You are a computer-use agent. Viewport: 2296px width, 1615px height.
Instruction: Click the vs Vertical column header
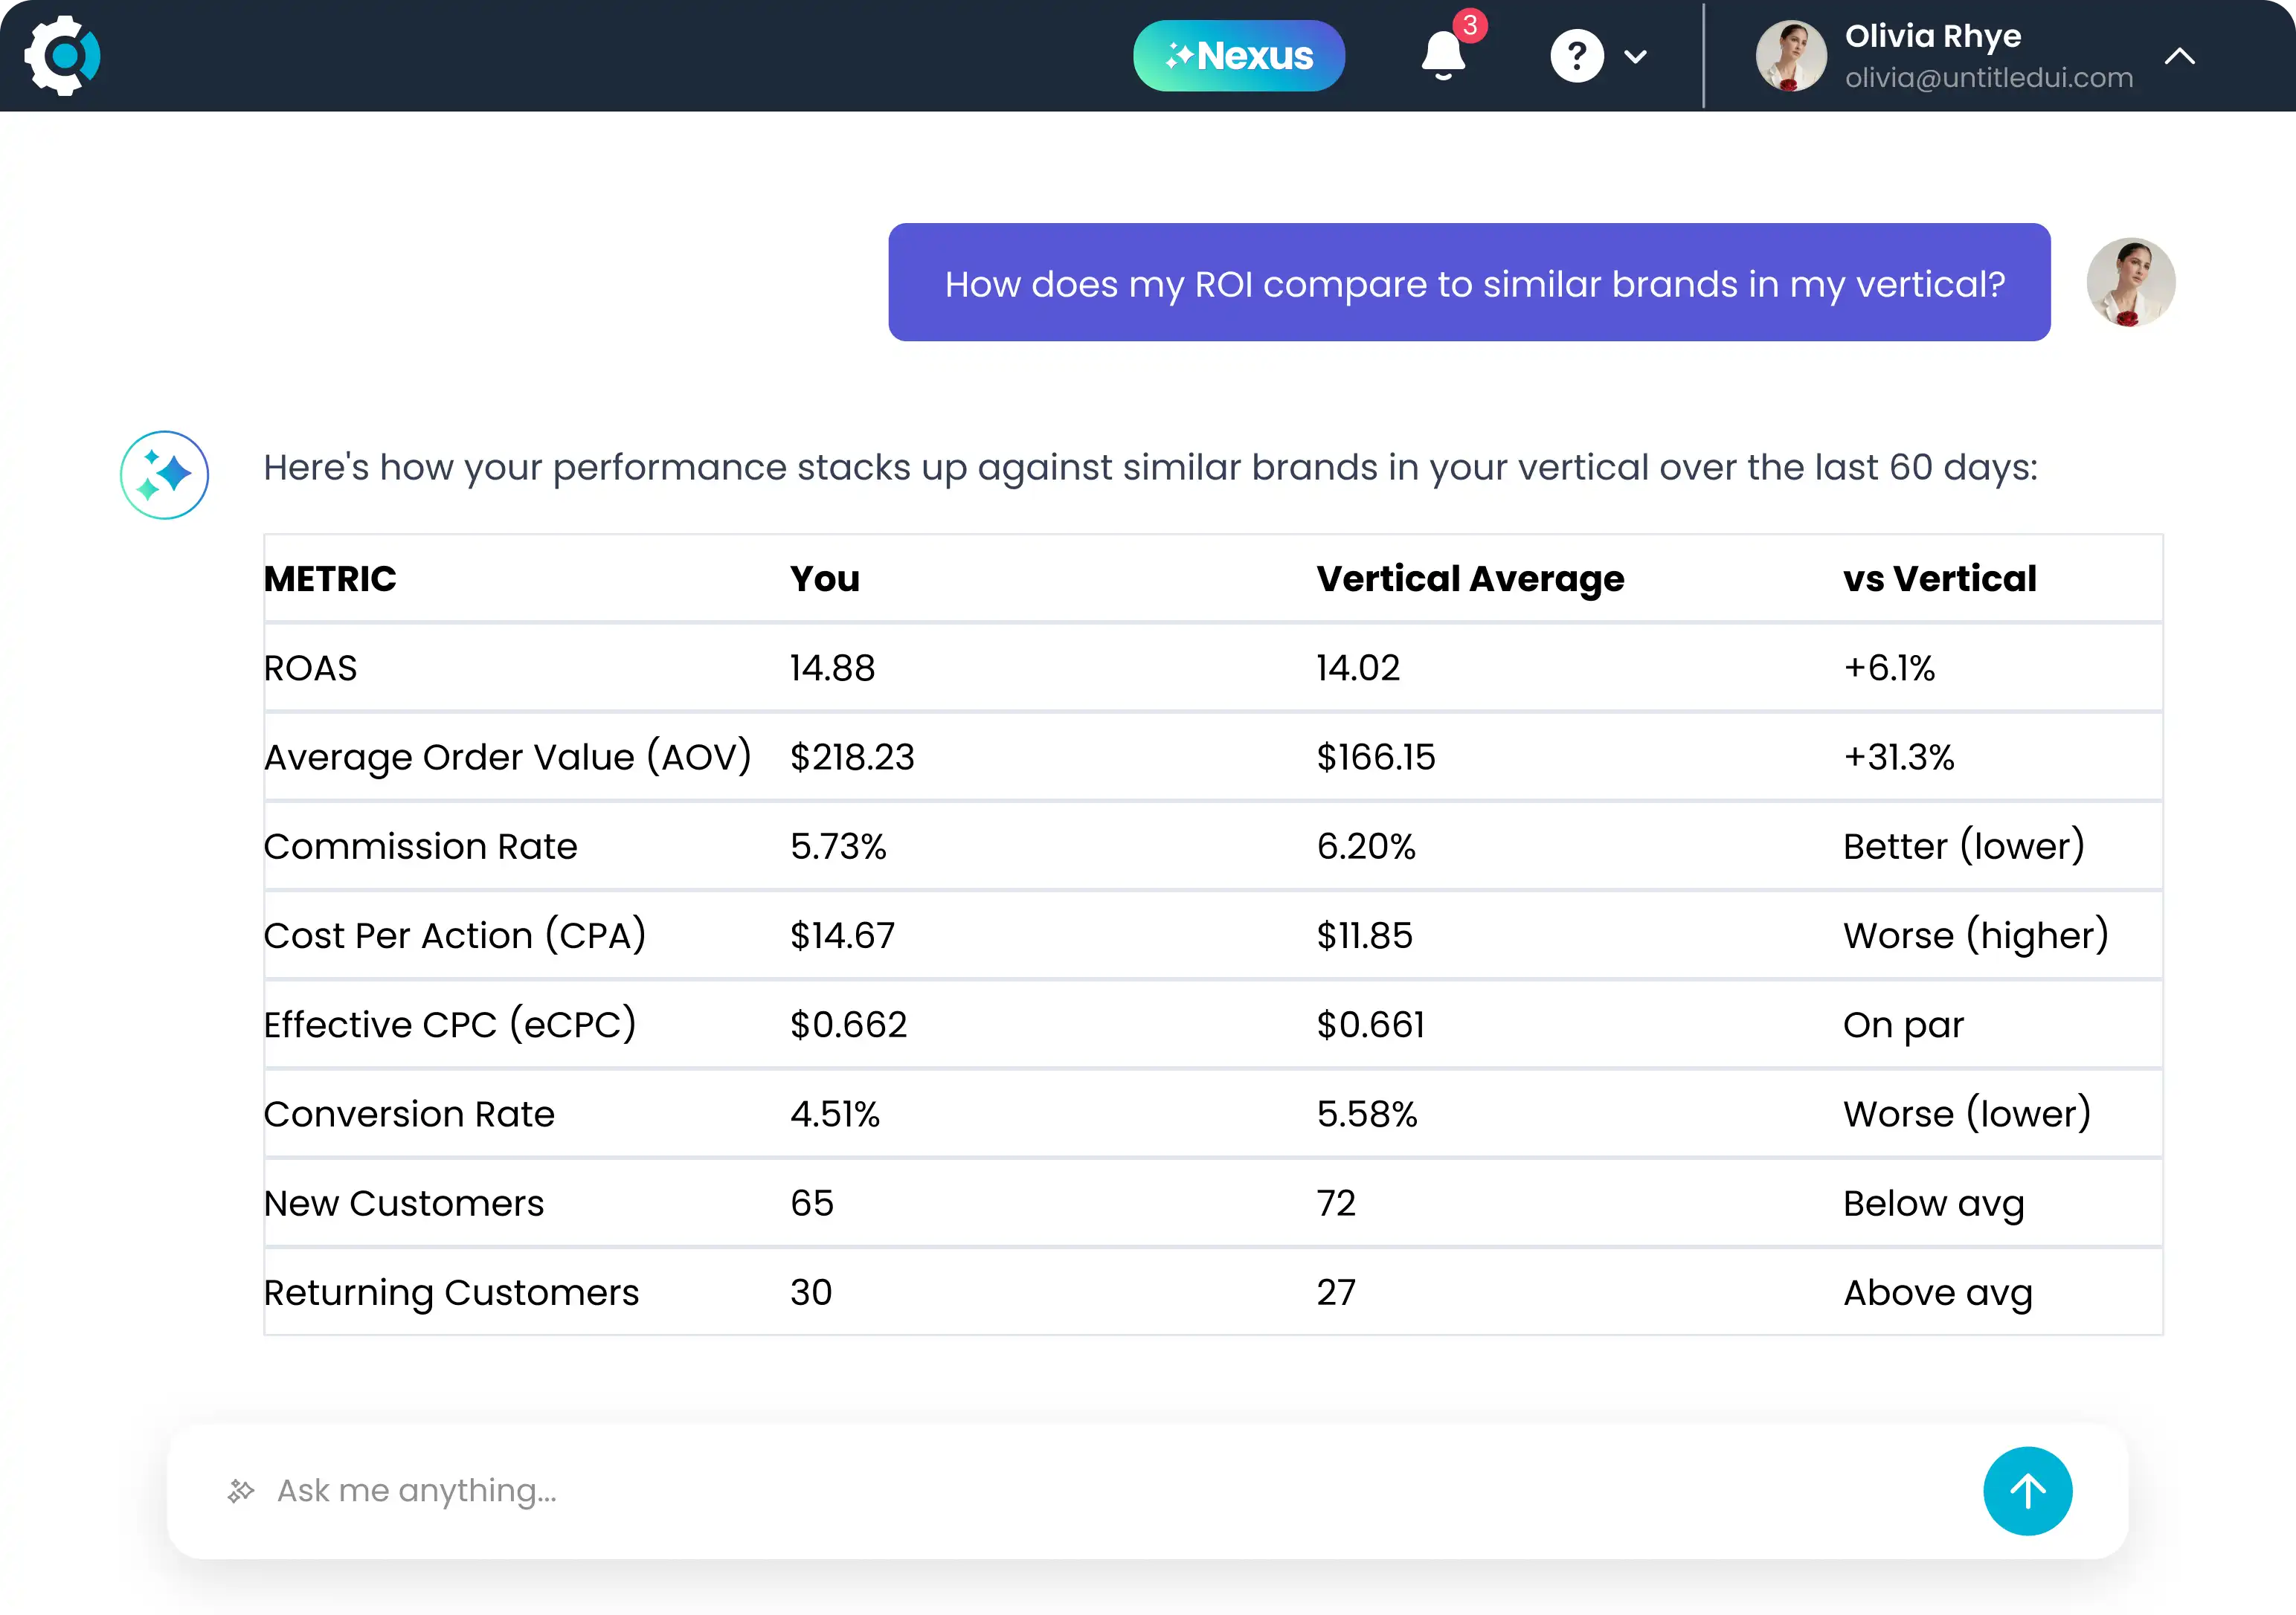(1940, 579)
